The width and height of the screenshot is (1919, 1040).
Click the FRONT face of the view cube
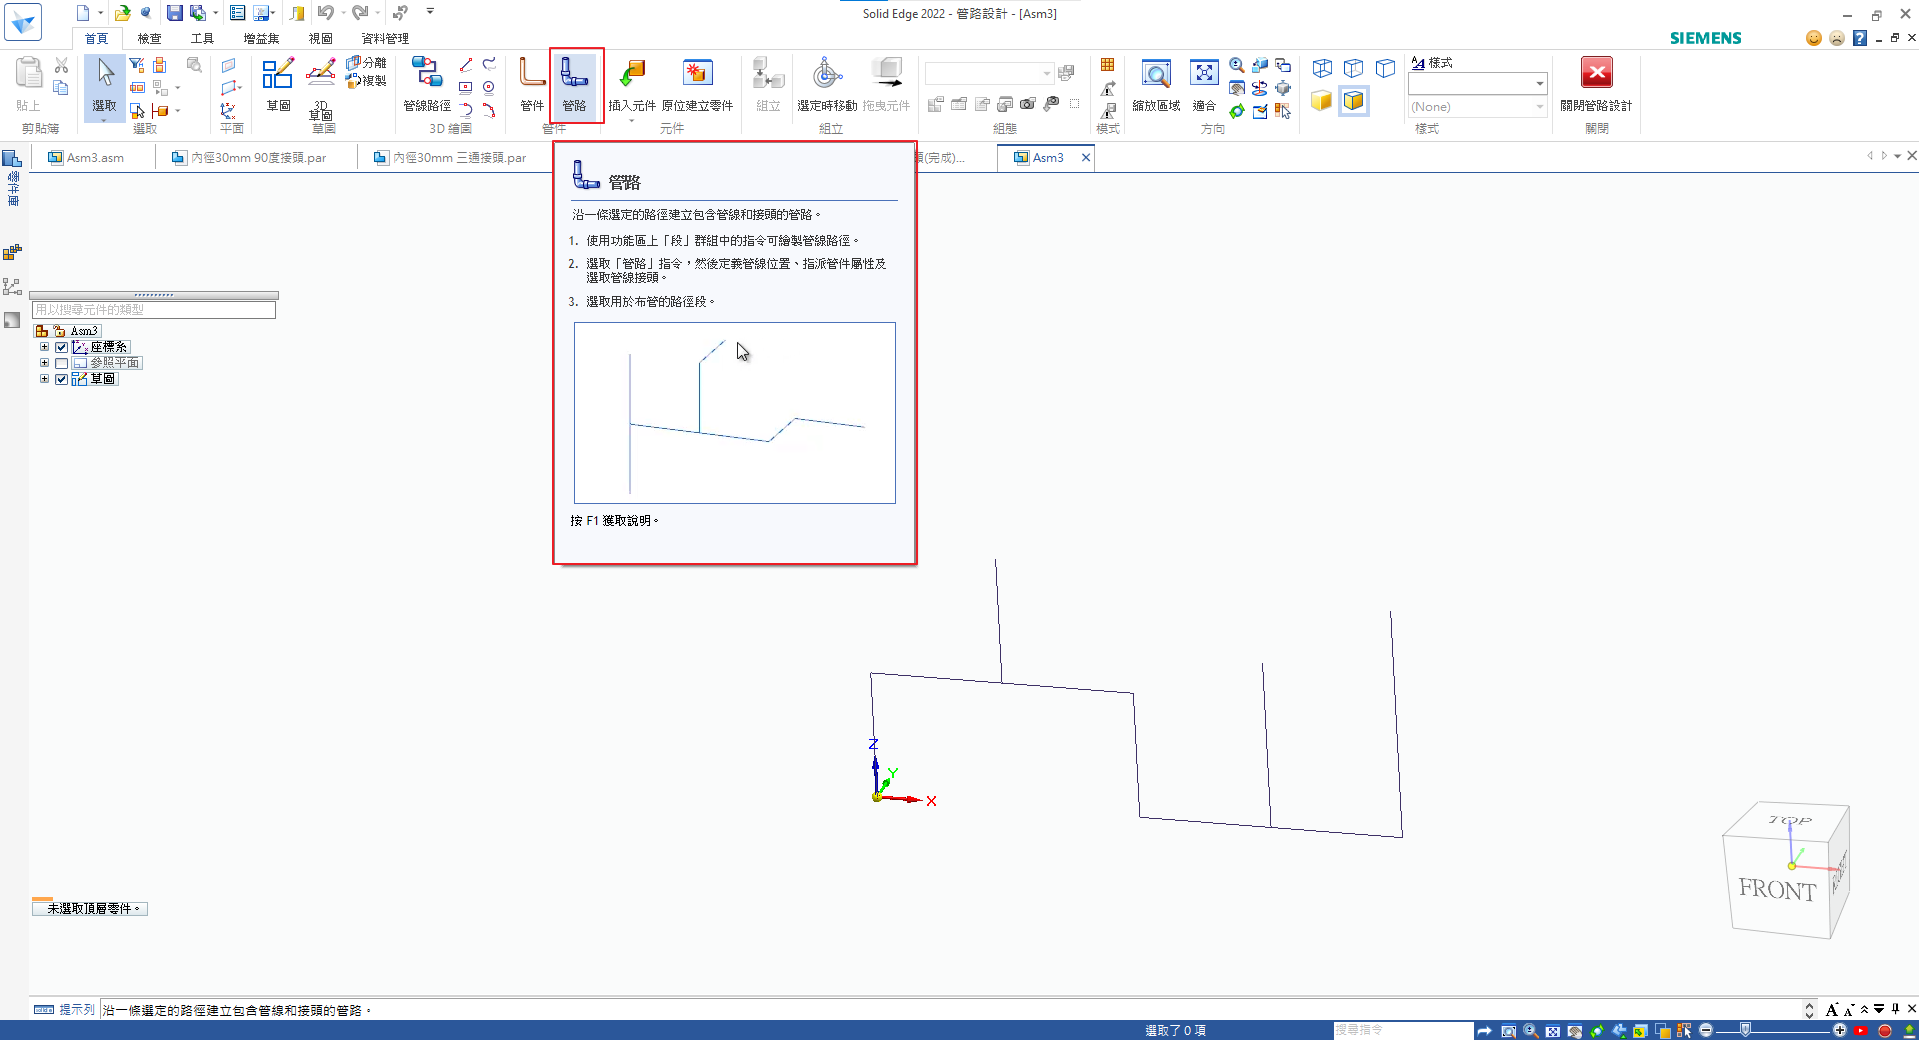tap(1777, 890)
